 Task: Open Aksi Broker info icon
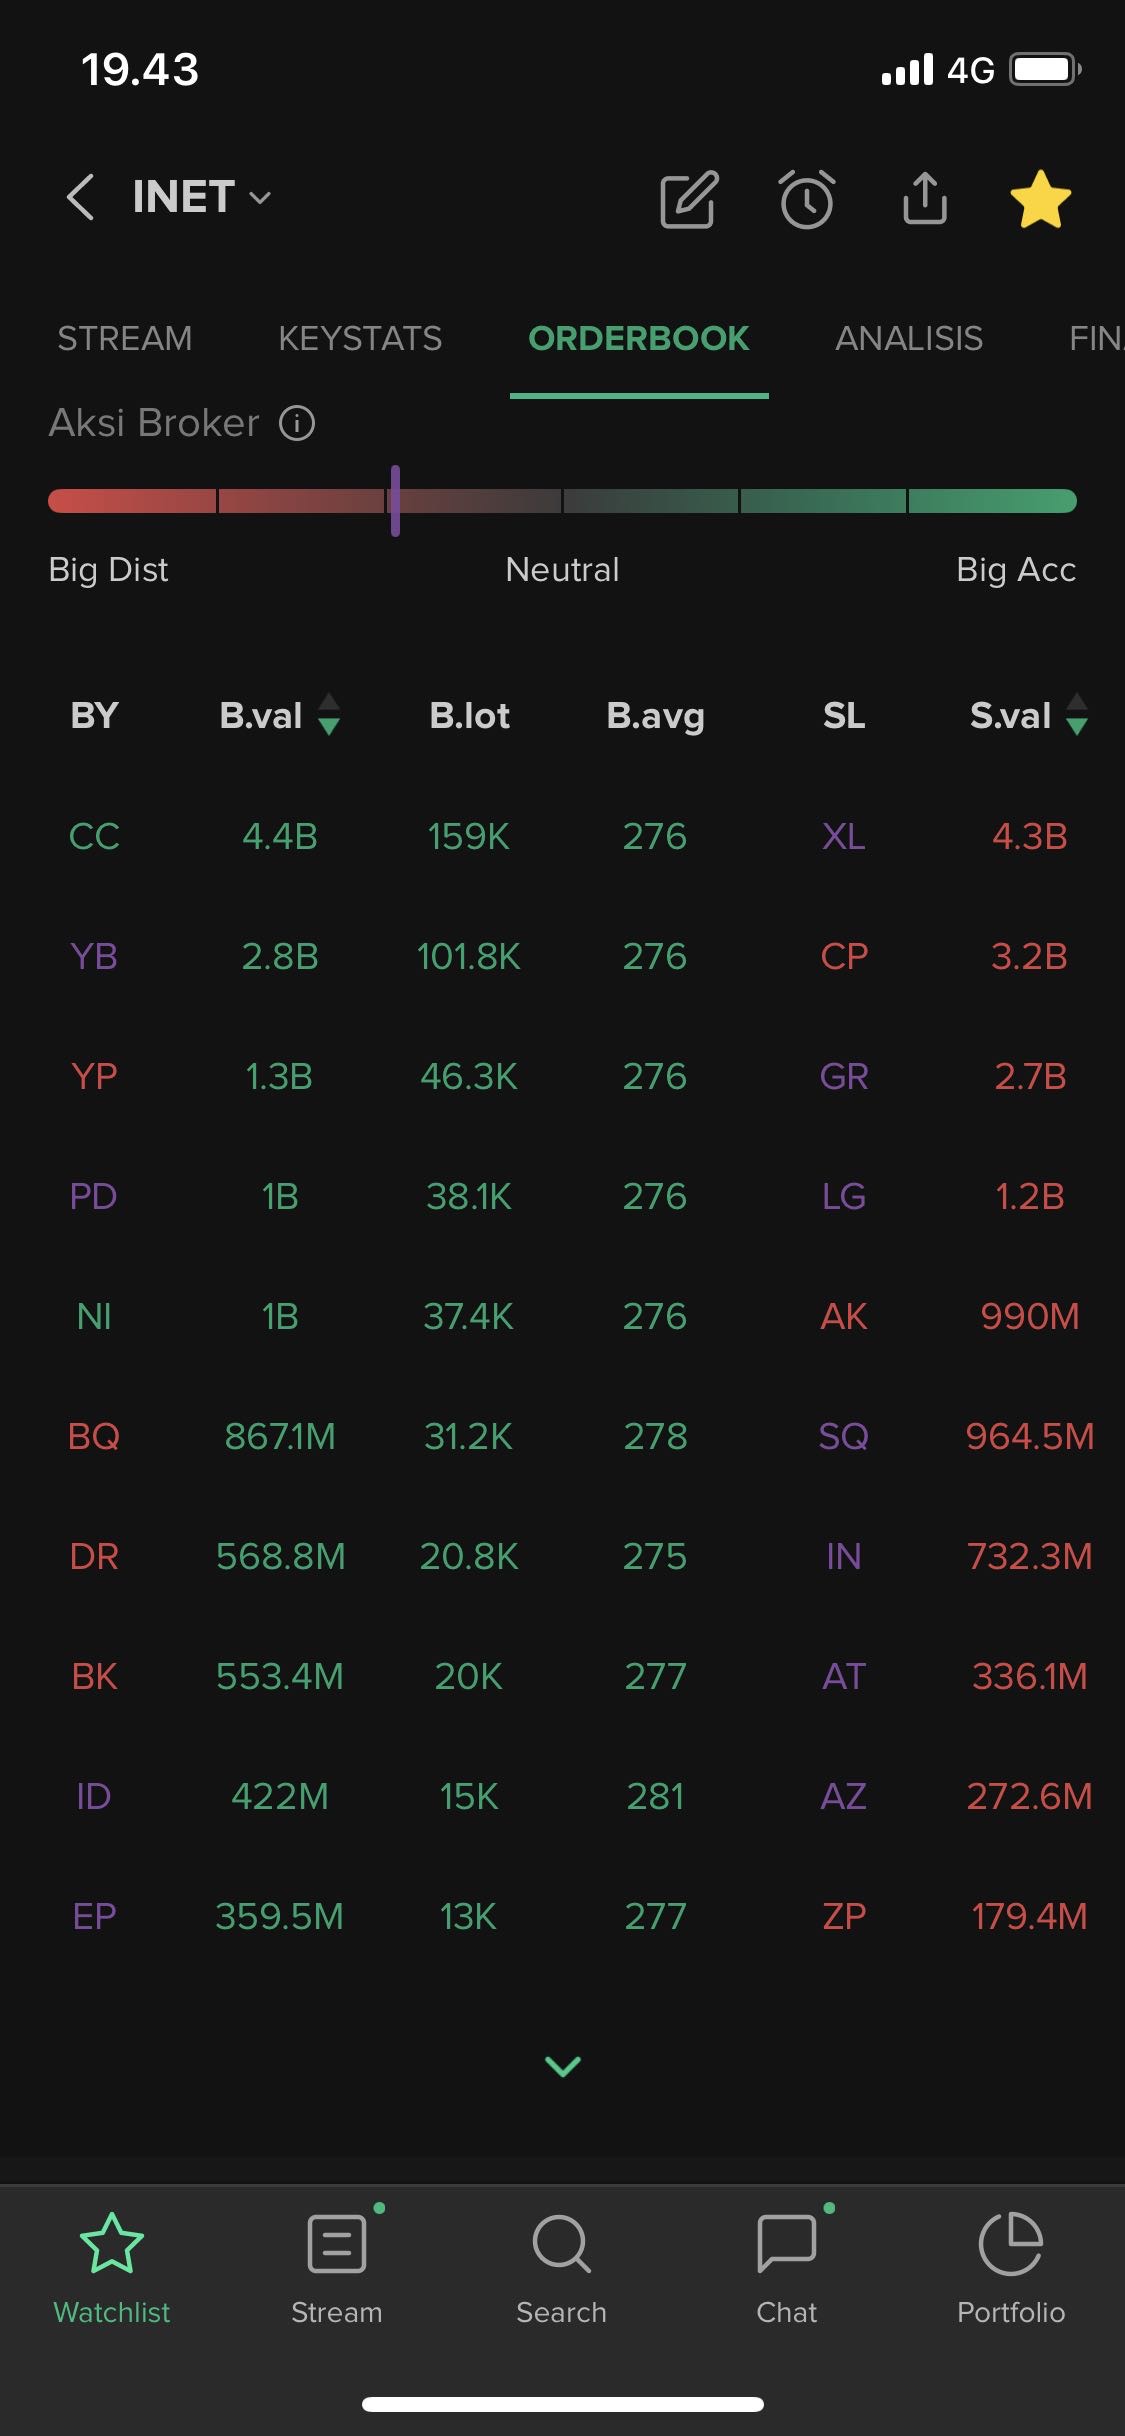[x=297, y=423]
